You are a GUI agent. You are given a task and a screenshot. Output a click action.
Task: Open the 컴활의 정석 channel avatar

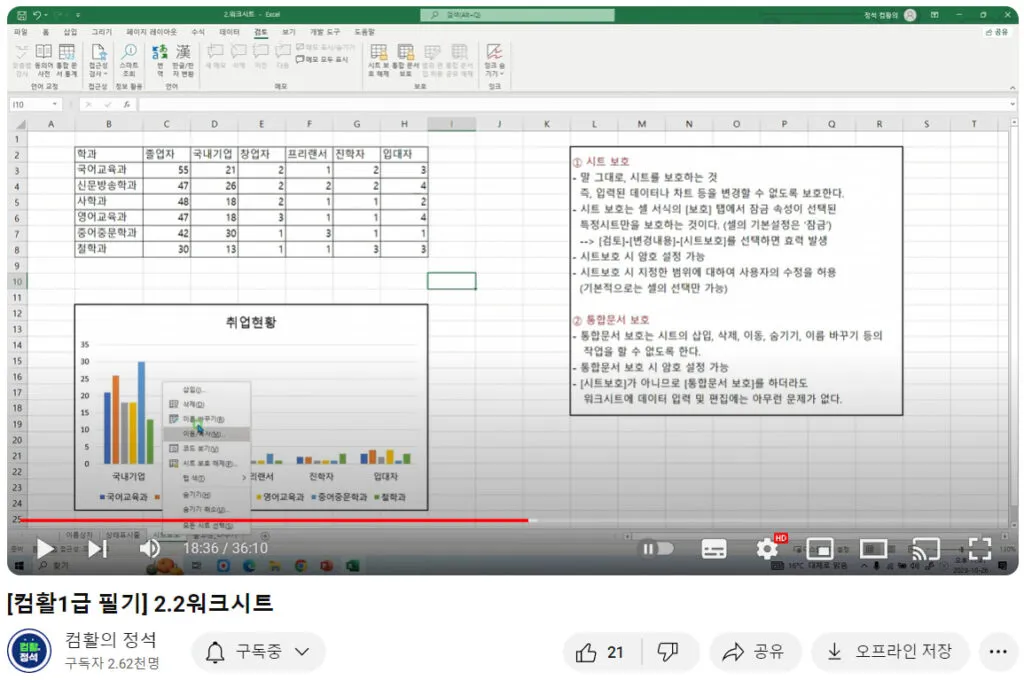pyautogui.click(x=28, y=651)
